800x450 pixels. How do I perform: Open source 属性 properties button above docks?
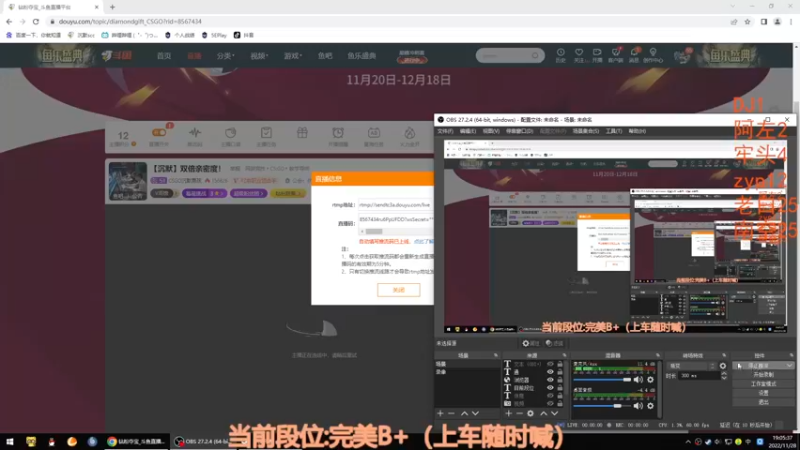531,343
